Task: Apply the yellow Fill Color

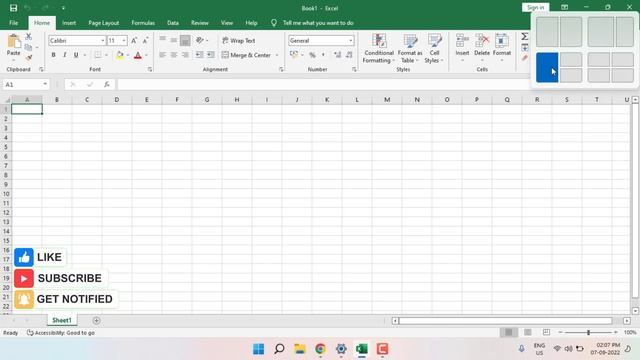Action: [x=120, y=55]
